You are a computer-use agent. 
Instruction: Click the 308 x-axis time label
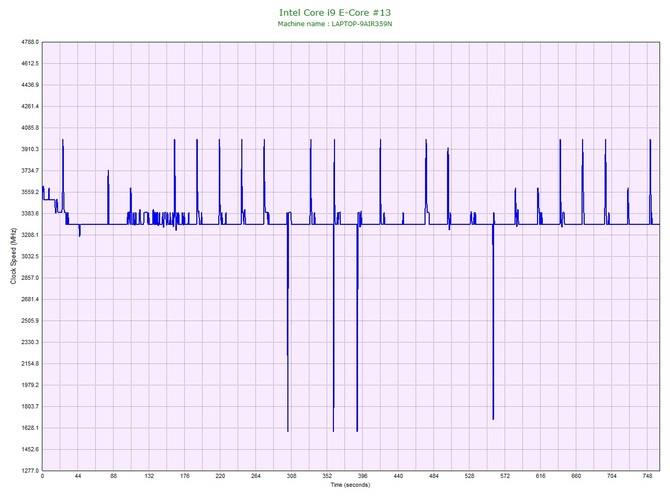[x=291, y=476]
